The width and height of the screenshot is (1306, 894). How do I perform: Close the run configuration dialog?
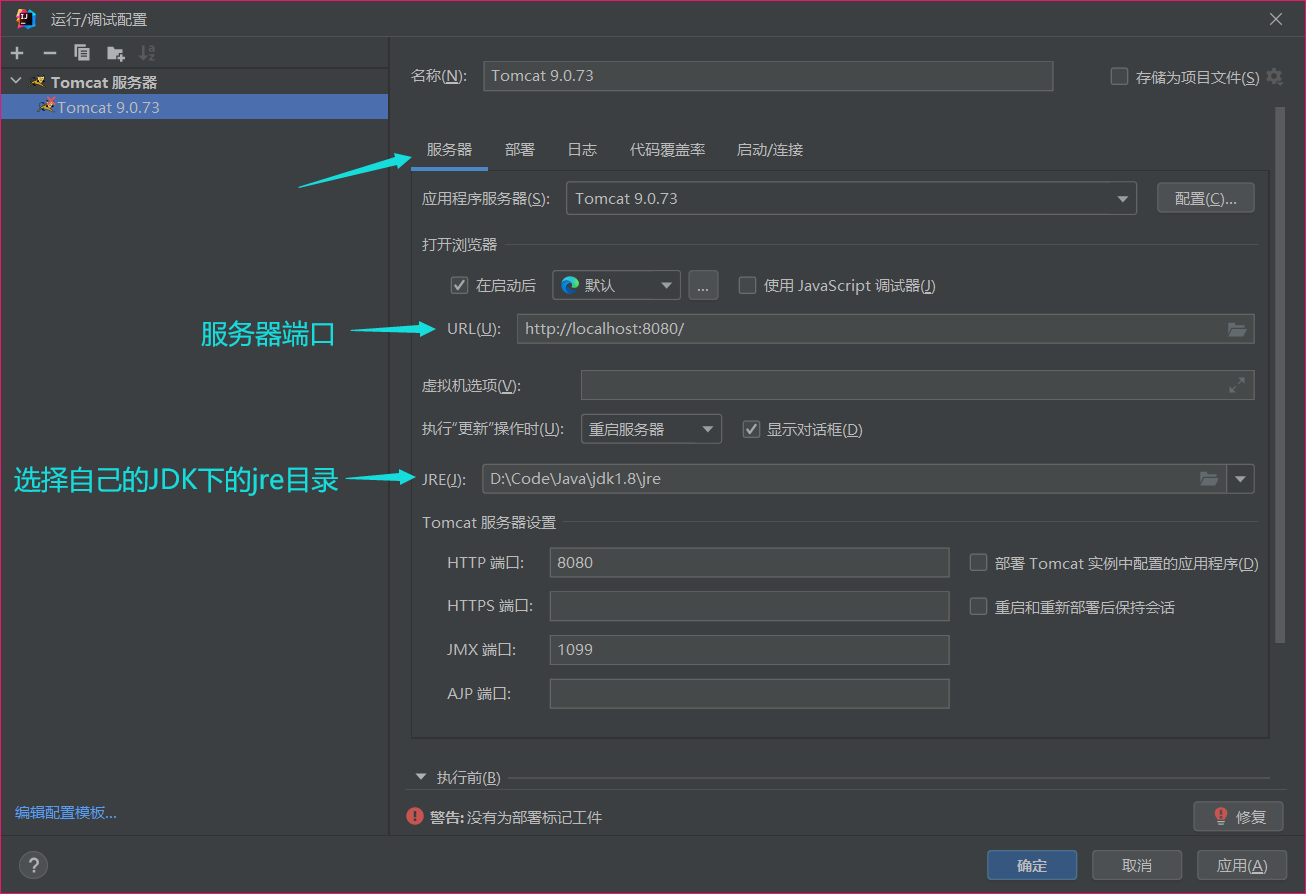[x=1275, y=19]
